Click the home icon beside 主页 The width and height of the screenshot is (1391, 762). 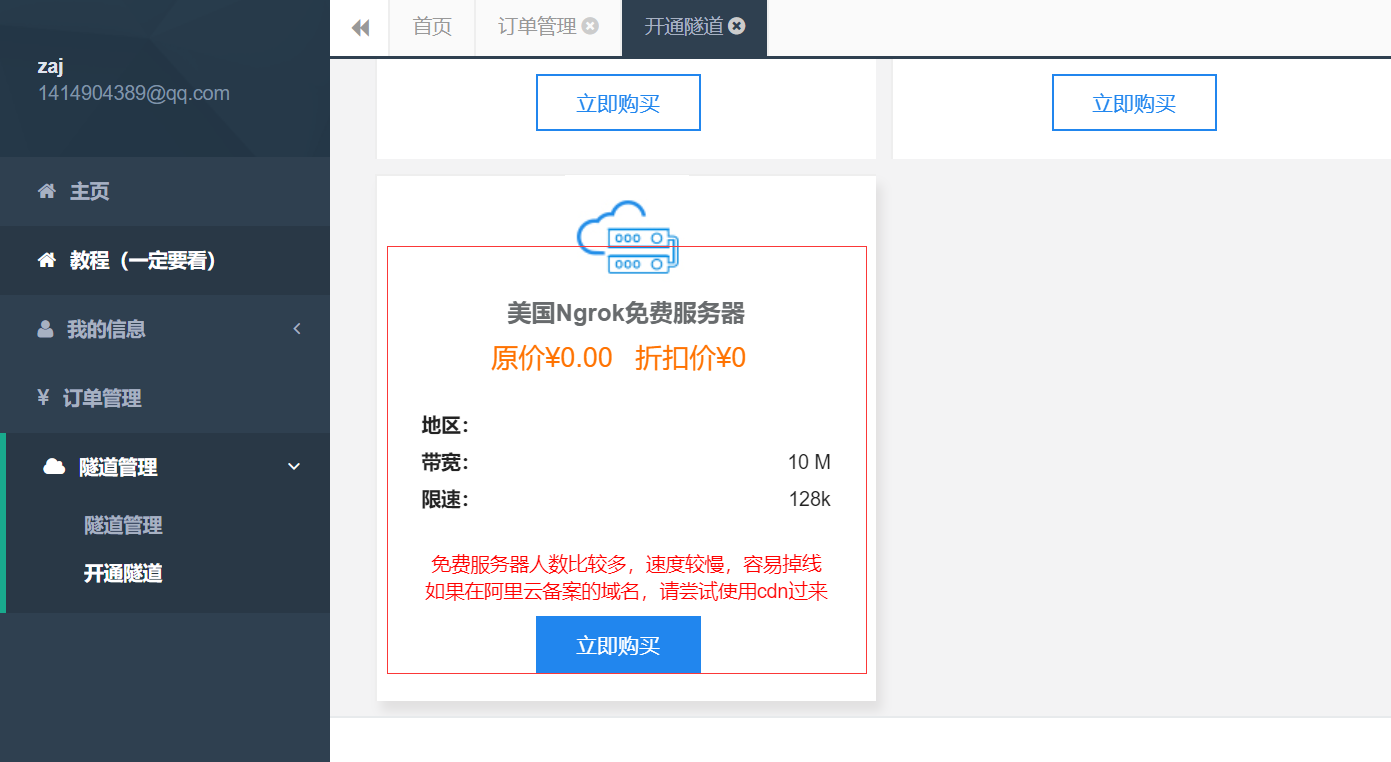click(46, 190)
